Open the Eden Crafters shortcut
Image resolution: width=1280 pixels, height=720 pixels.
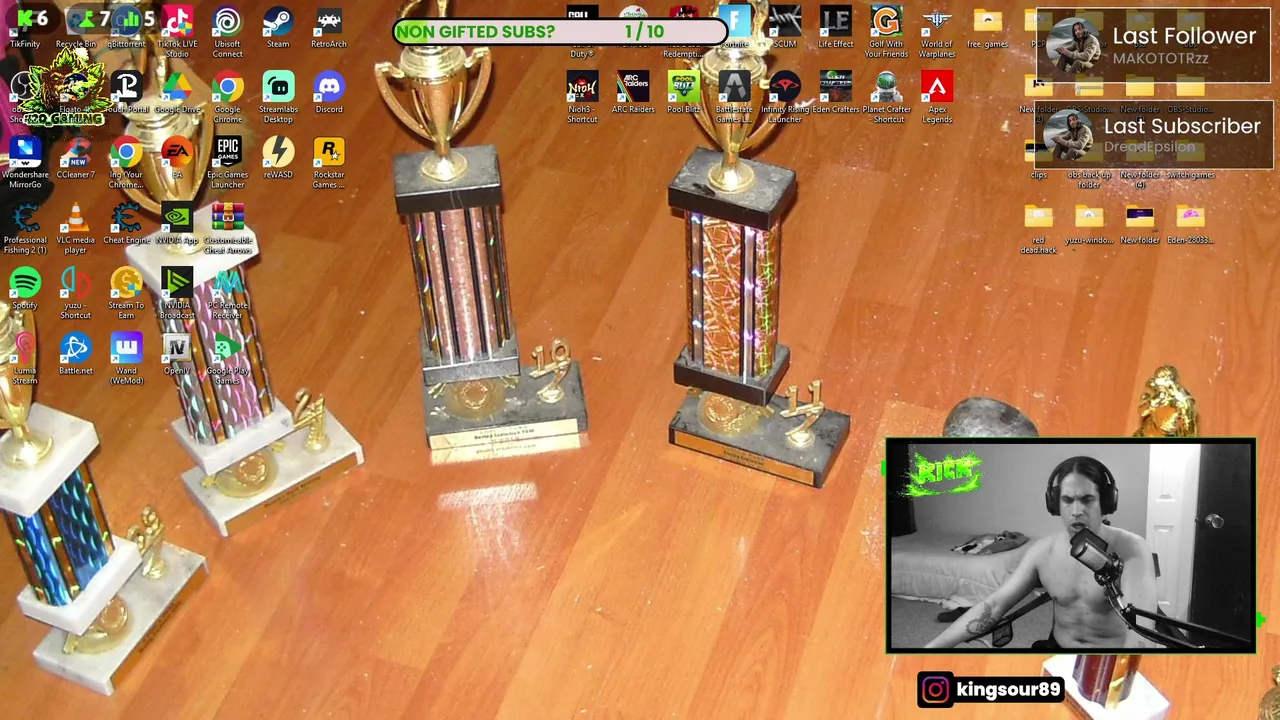point(836,93)
